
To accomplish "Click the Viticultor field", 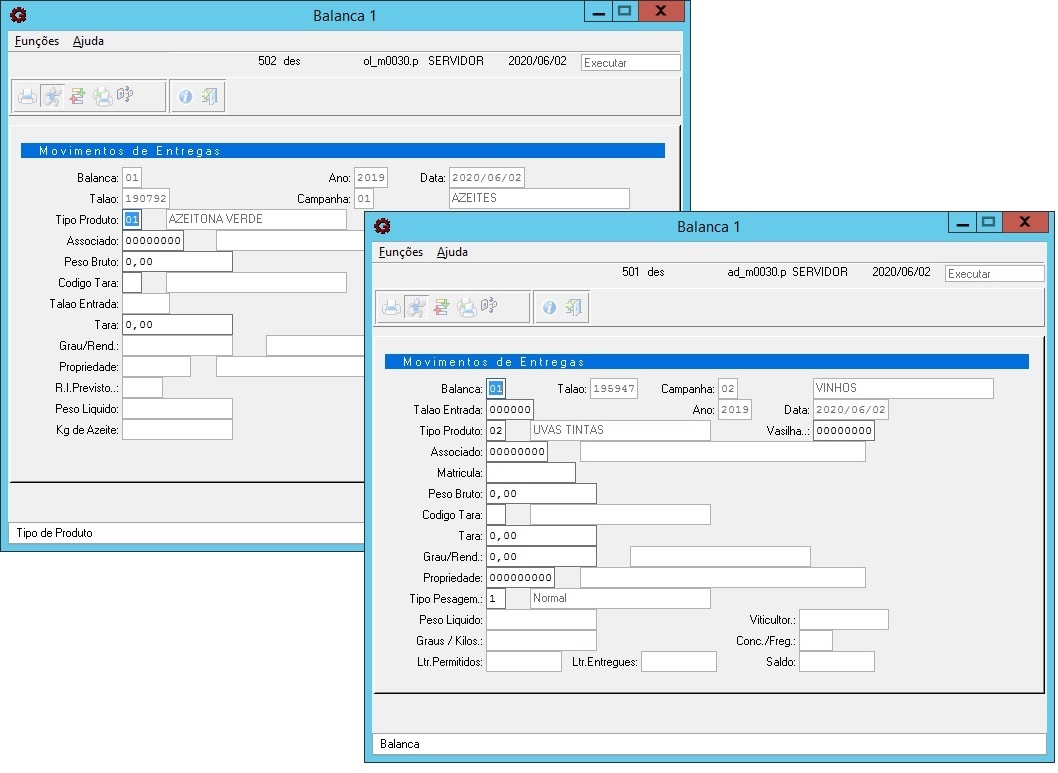I will (x=843, y=620).
